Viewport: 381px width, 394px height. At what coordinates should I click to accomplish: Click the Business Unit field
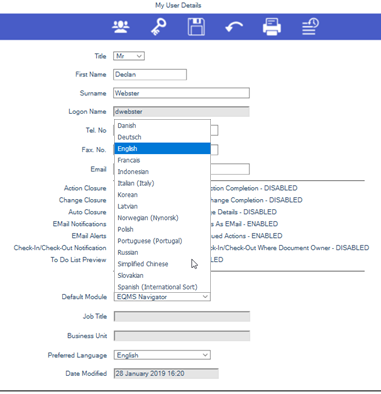point(182,336)
